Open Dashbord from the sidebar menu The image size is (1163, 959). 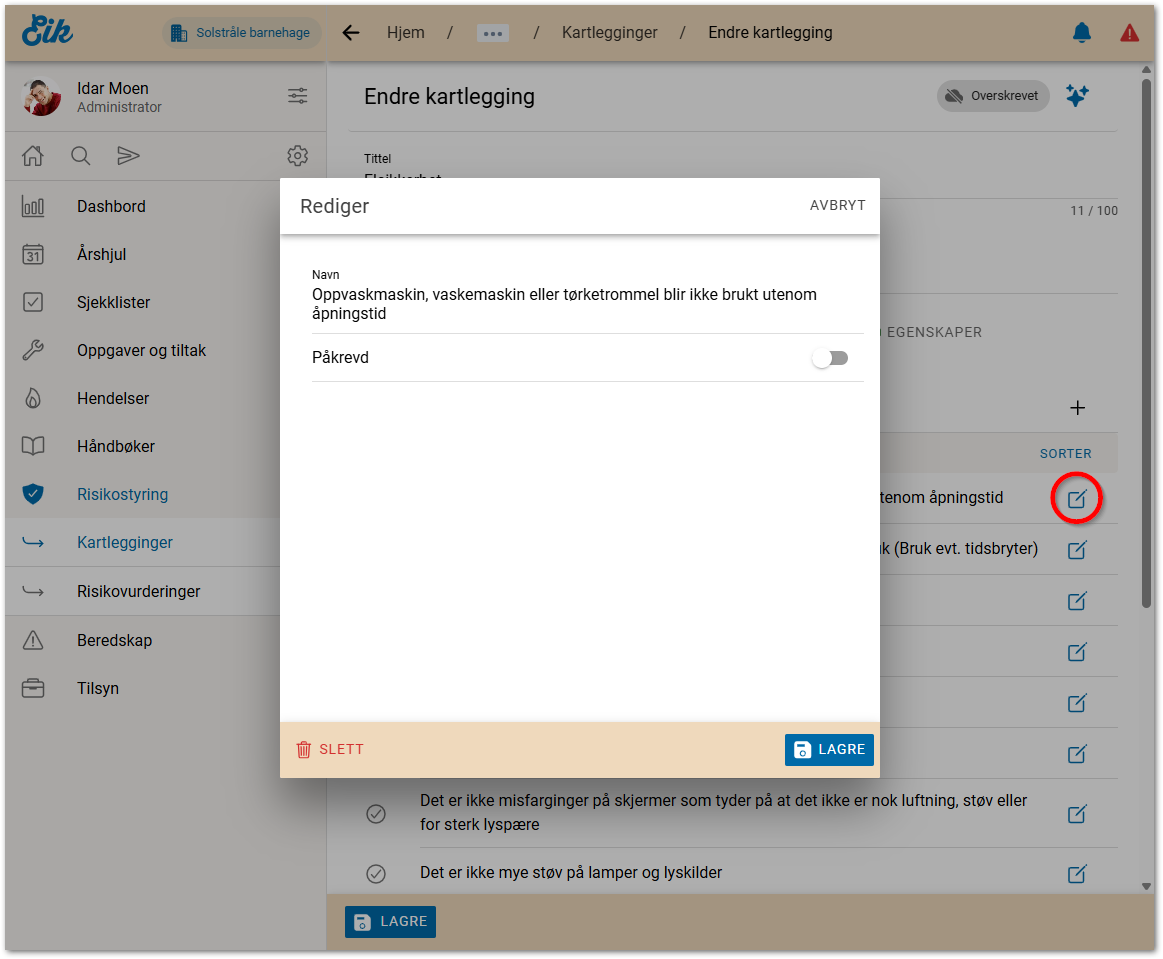[111, 206]
